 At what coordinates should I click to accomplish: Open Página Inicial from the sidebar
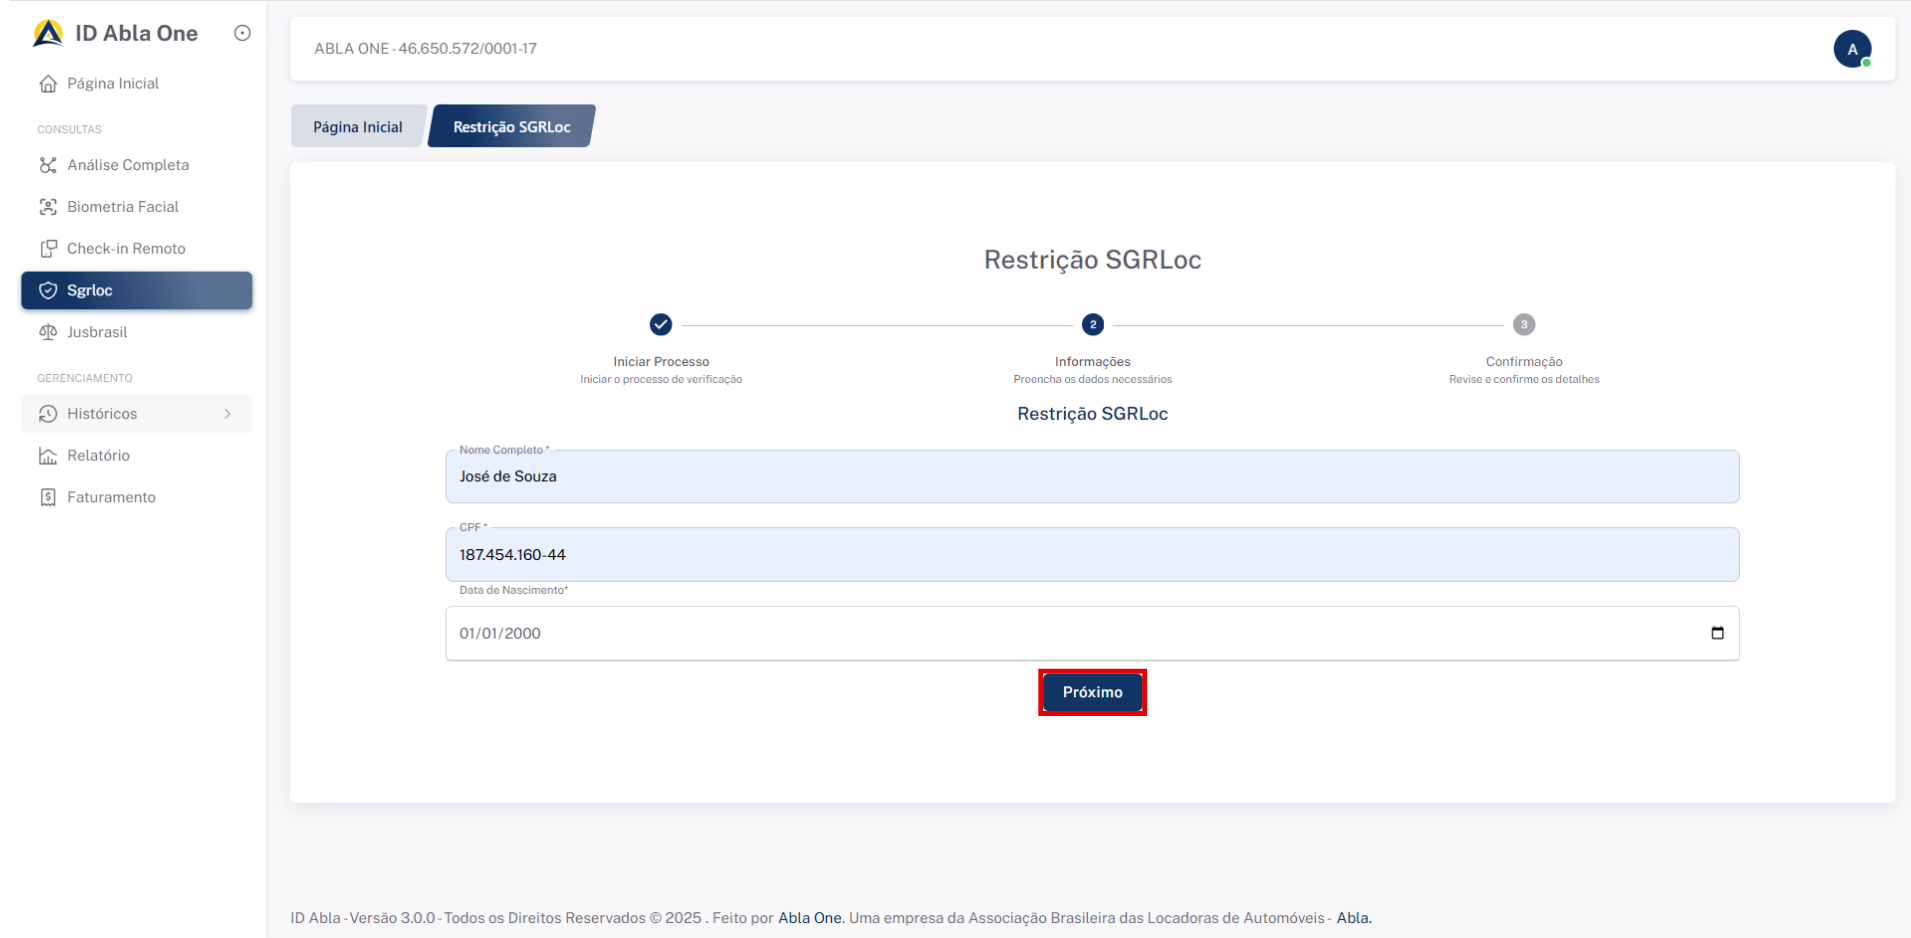112,84
